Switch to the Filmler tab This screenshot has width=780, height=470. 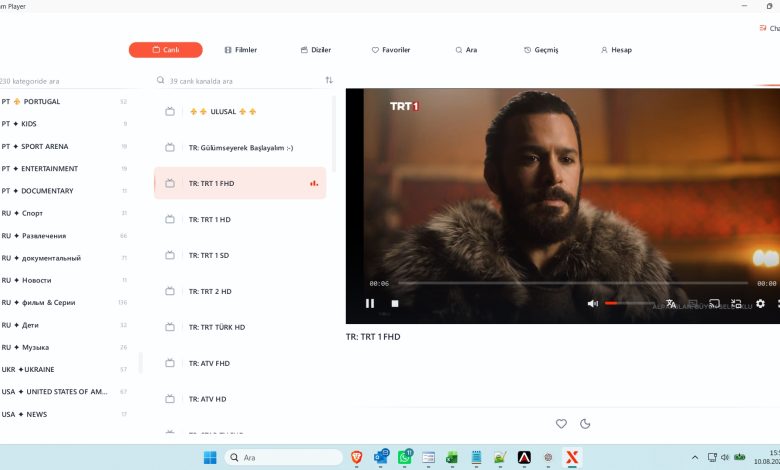(241, 50)
